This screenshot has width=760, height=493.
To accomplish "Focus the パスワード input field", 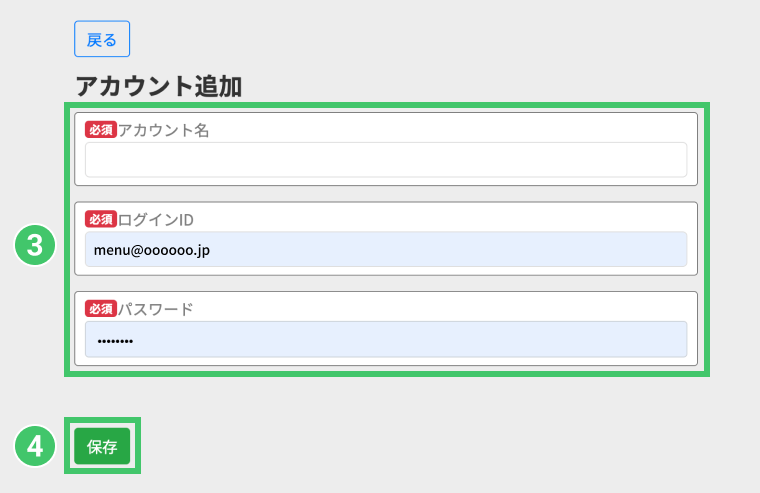I will (385, 339).
